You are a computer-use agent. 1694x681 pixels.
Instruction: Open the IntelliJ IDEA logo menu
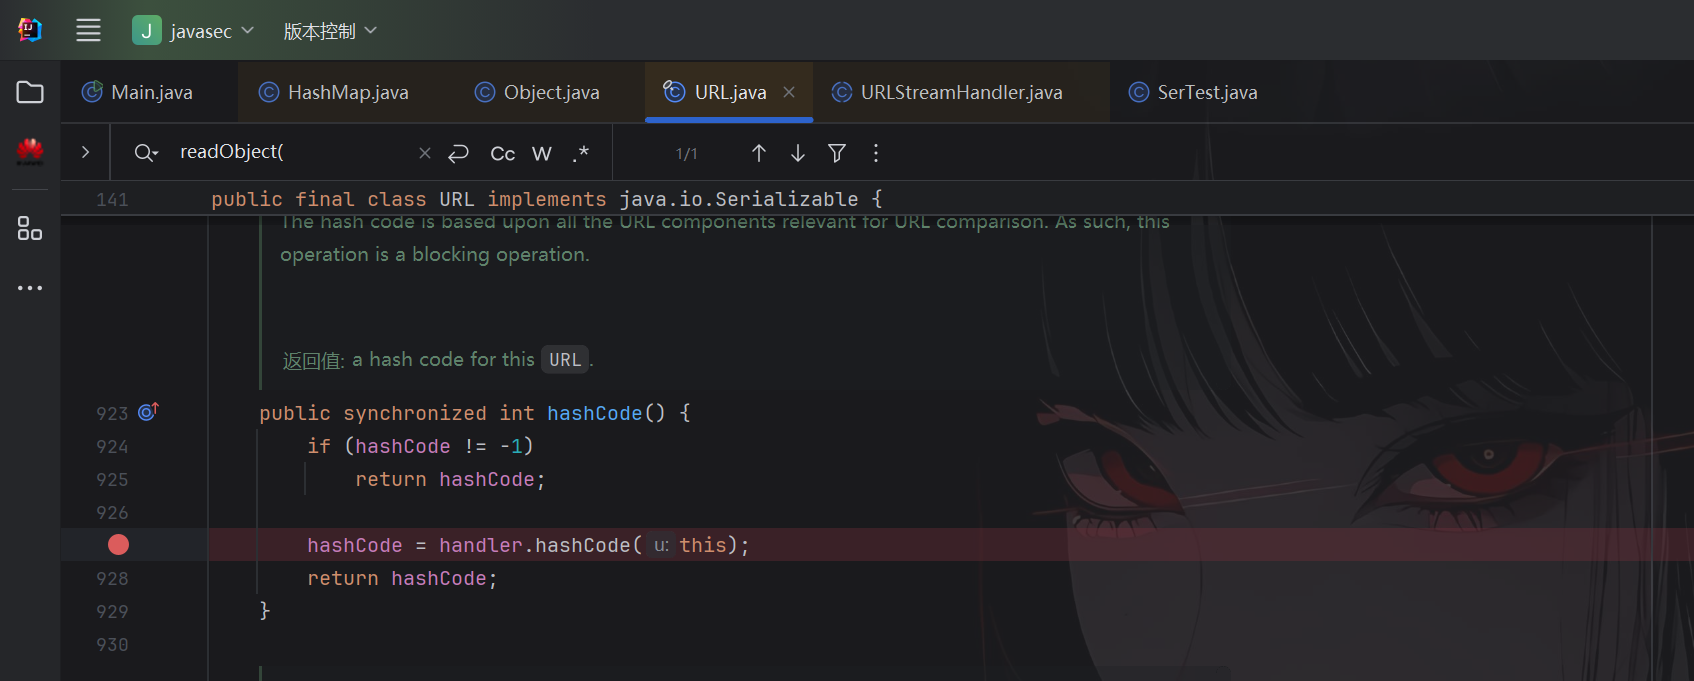tap(30, 30)
